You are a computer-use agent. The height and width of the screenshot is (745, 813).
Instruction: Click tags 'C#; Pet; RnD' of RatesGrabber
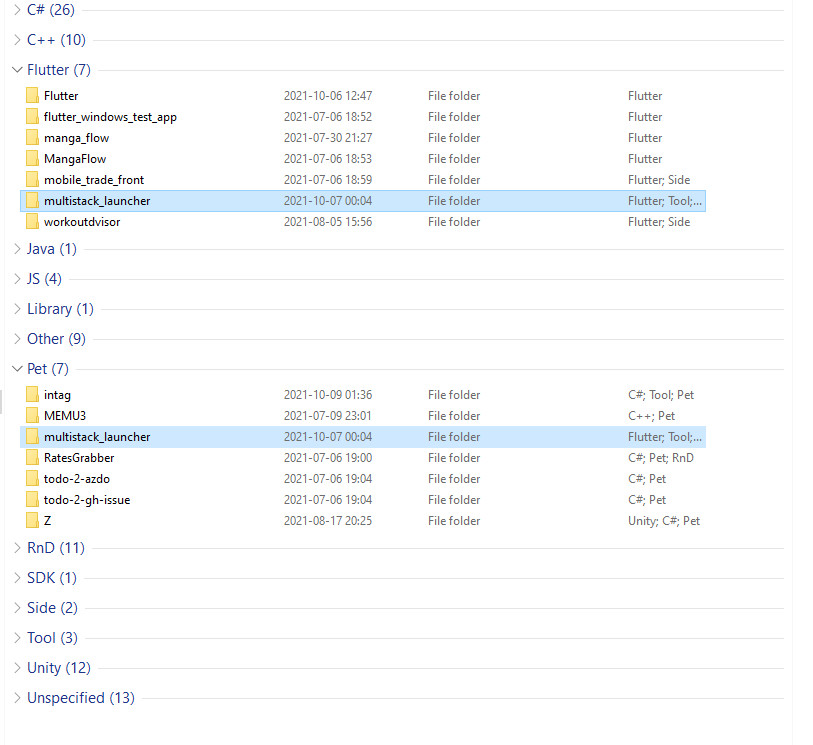point(661,458)
